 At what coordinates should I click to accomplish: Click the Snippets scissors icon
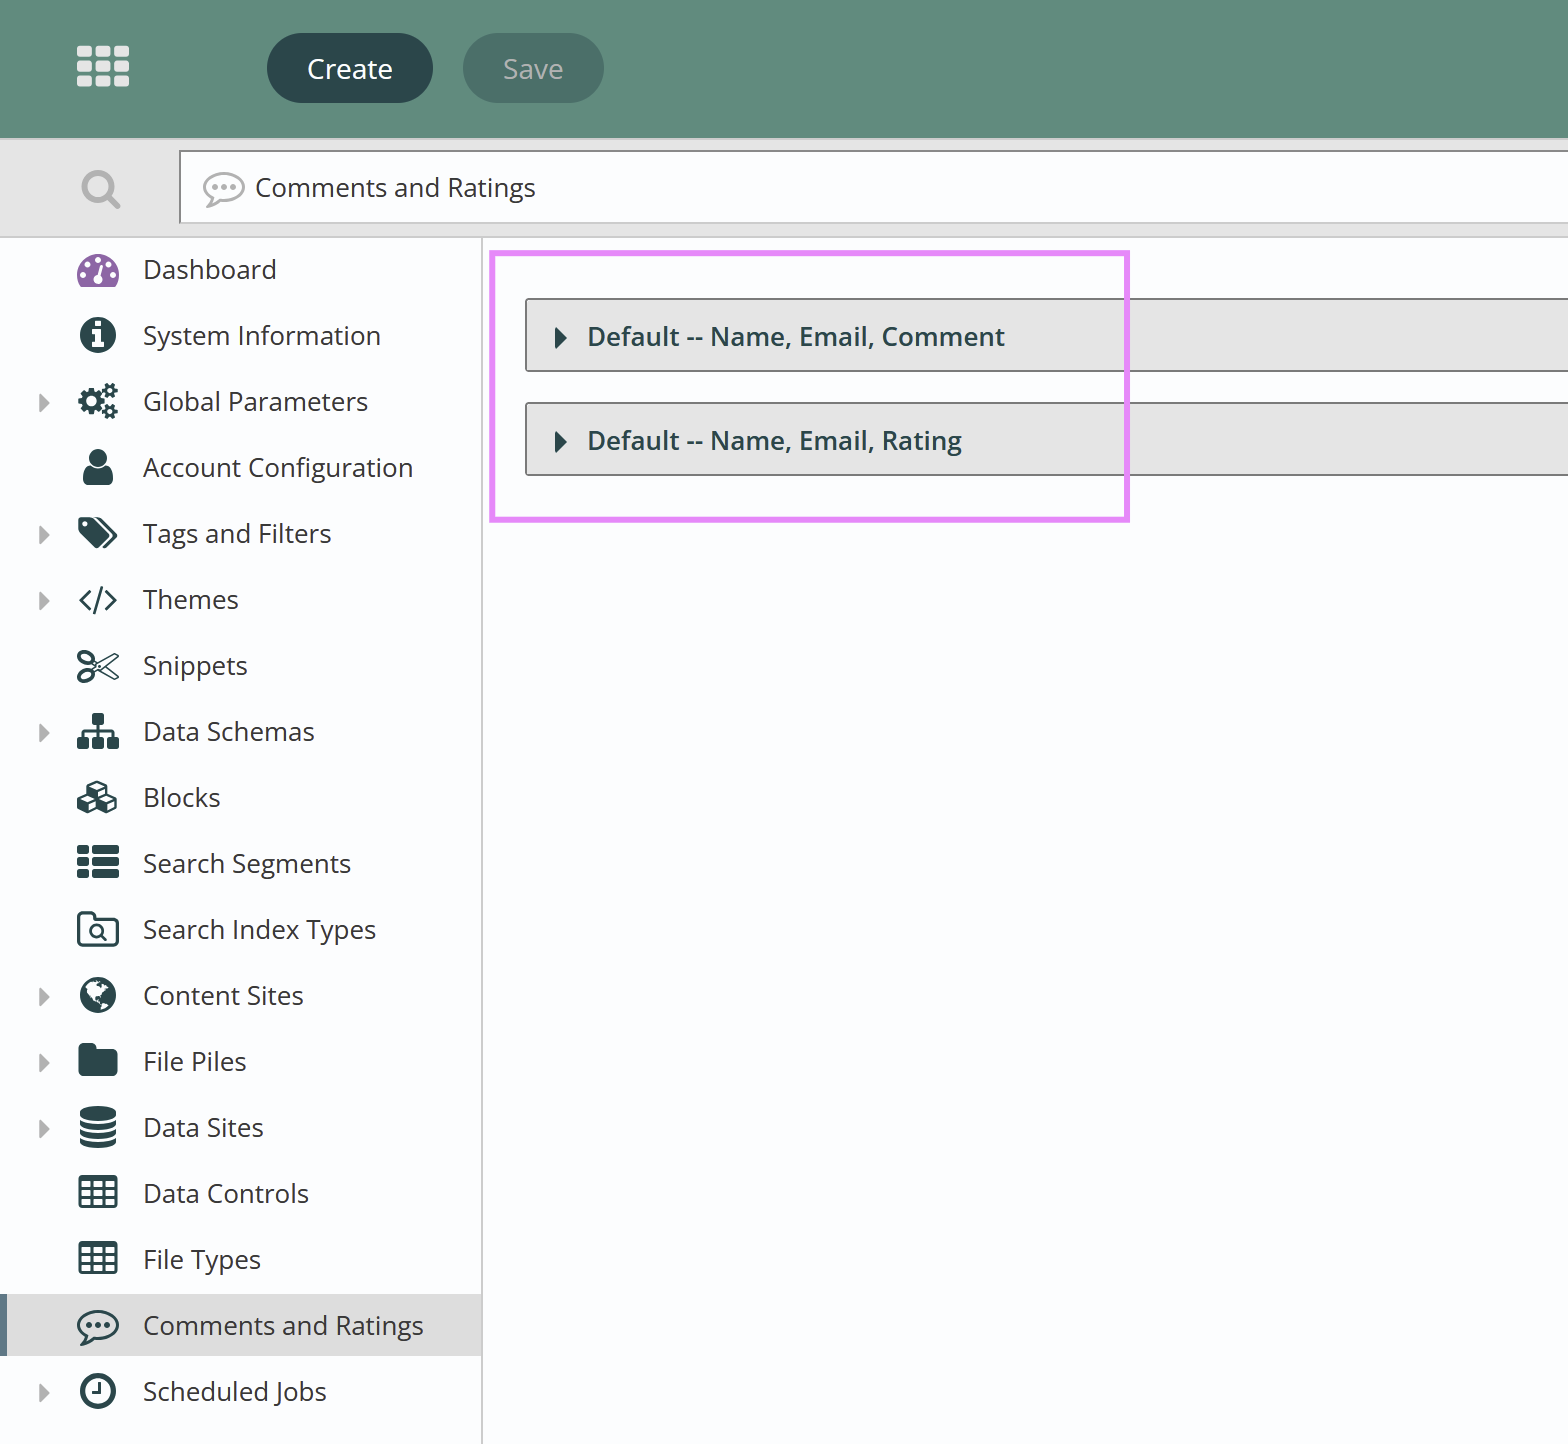[x=98, y=666]
